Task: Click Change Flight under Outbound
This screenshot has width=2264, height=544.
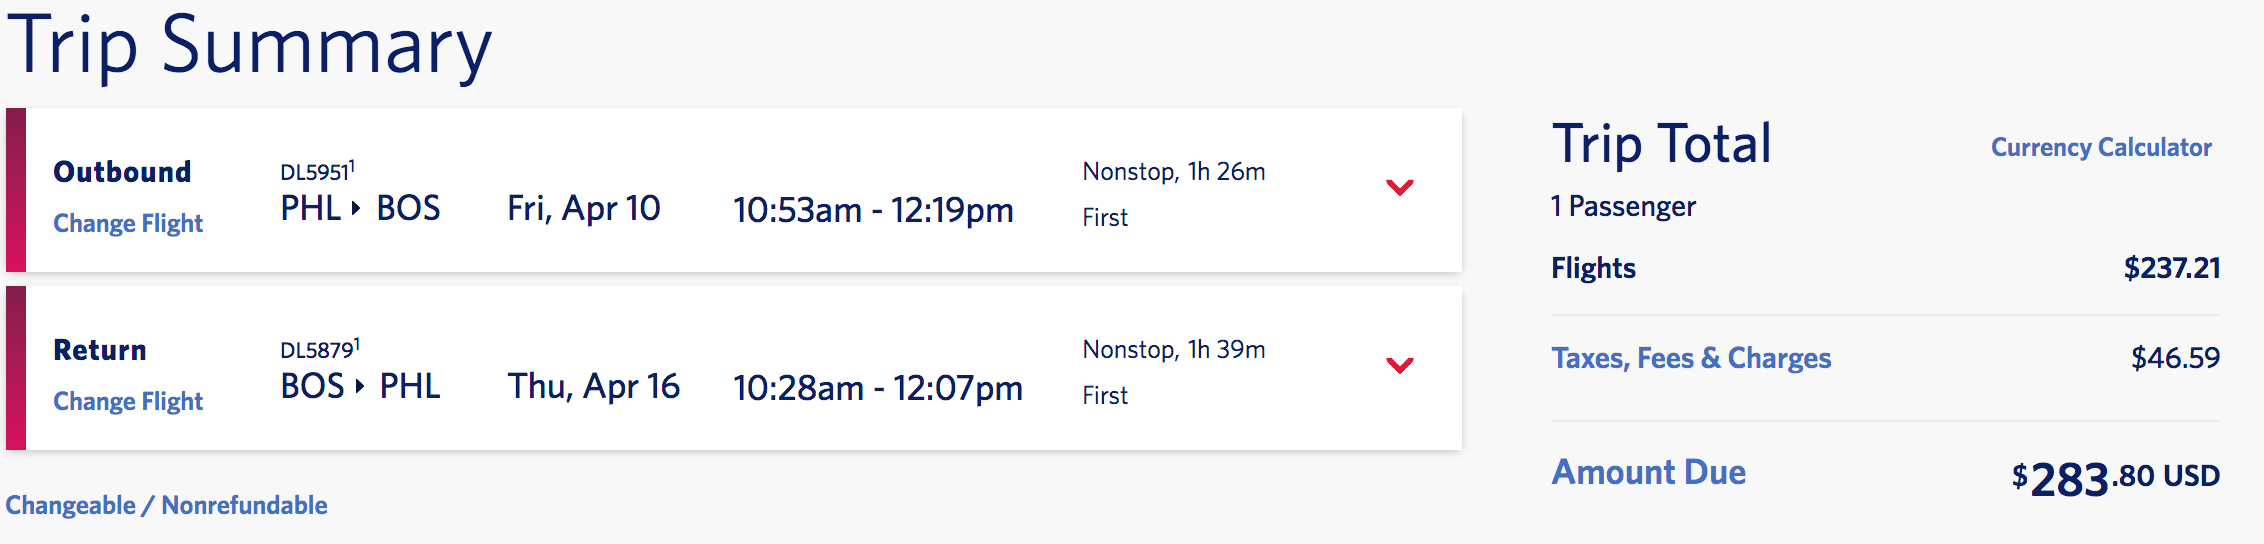Action: [x=128, y=223]
